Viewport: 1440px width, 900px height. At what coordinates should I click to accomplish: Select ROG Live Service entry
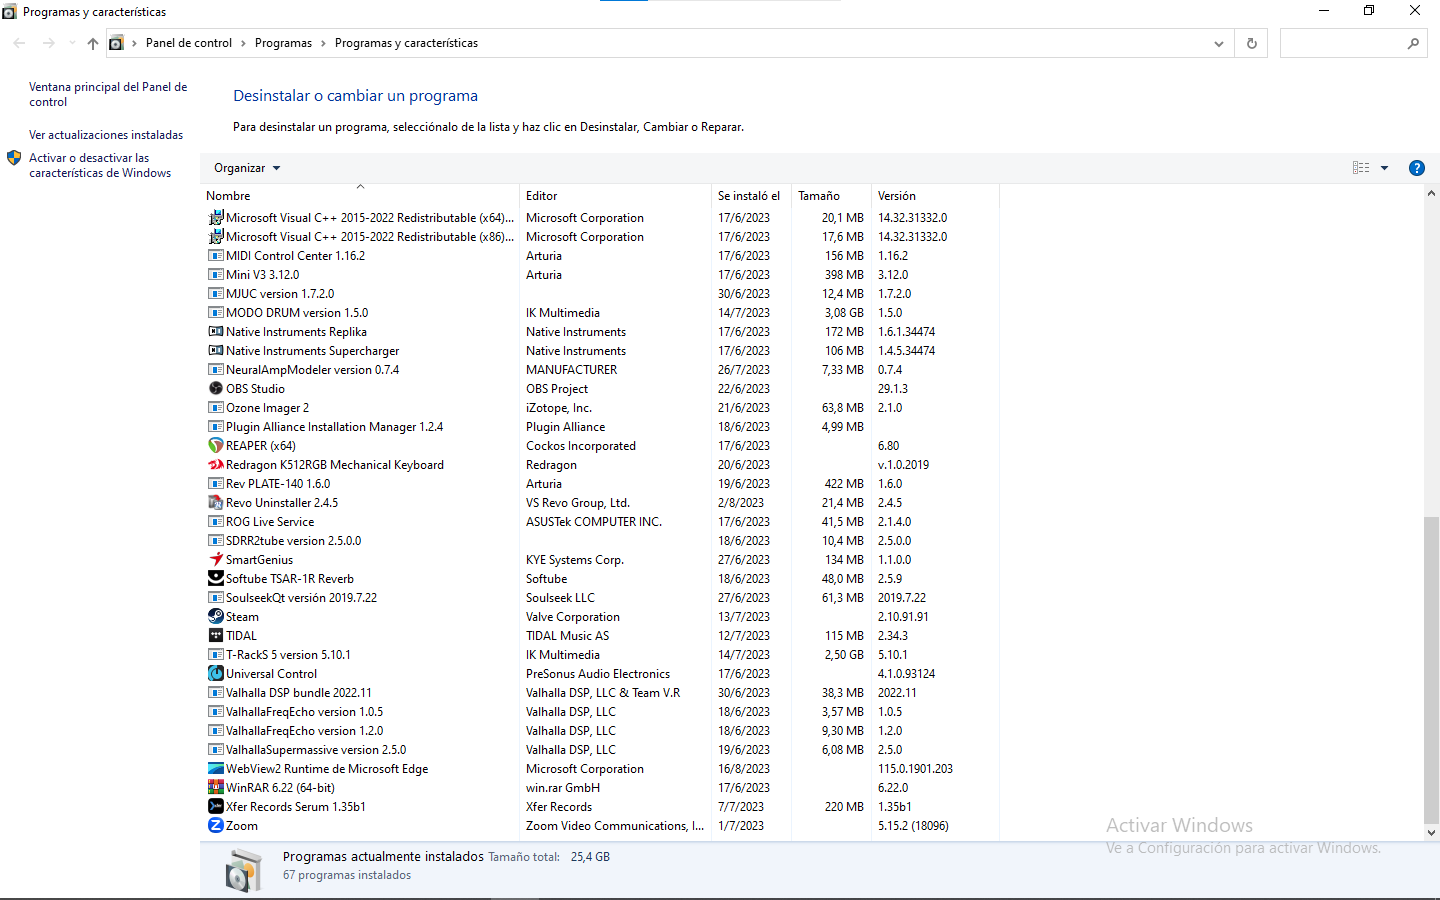click(600, 522)
